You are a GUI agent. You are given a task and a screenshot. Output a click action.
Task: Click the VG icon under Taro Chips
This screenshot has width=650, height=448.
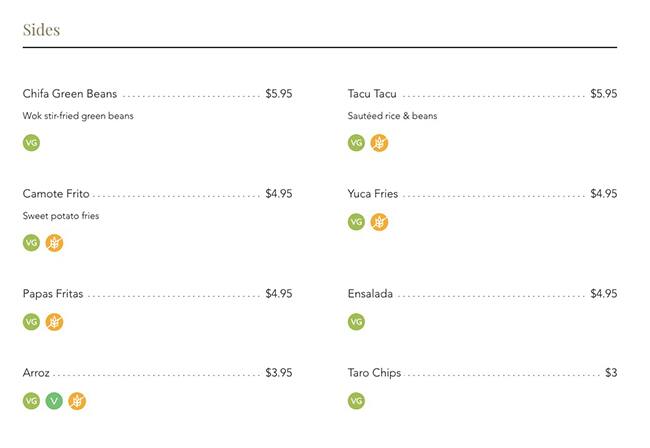click(x=356, y=401)
